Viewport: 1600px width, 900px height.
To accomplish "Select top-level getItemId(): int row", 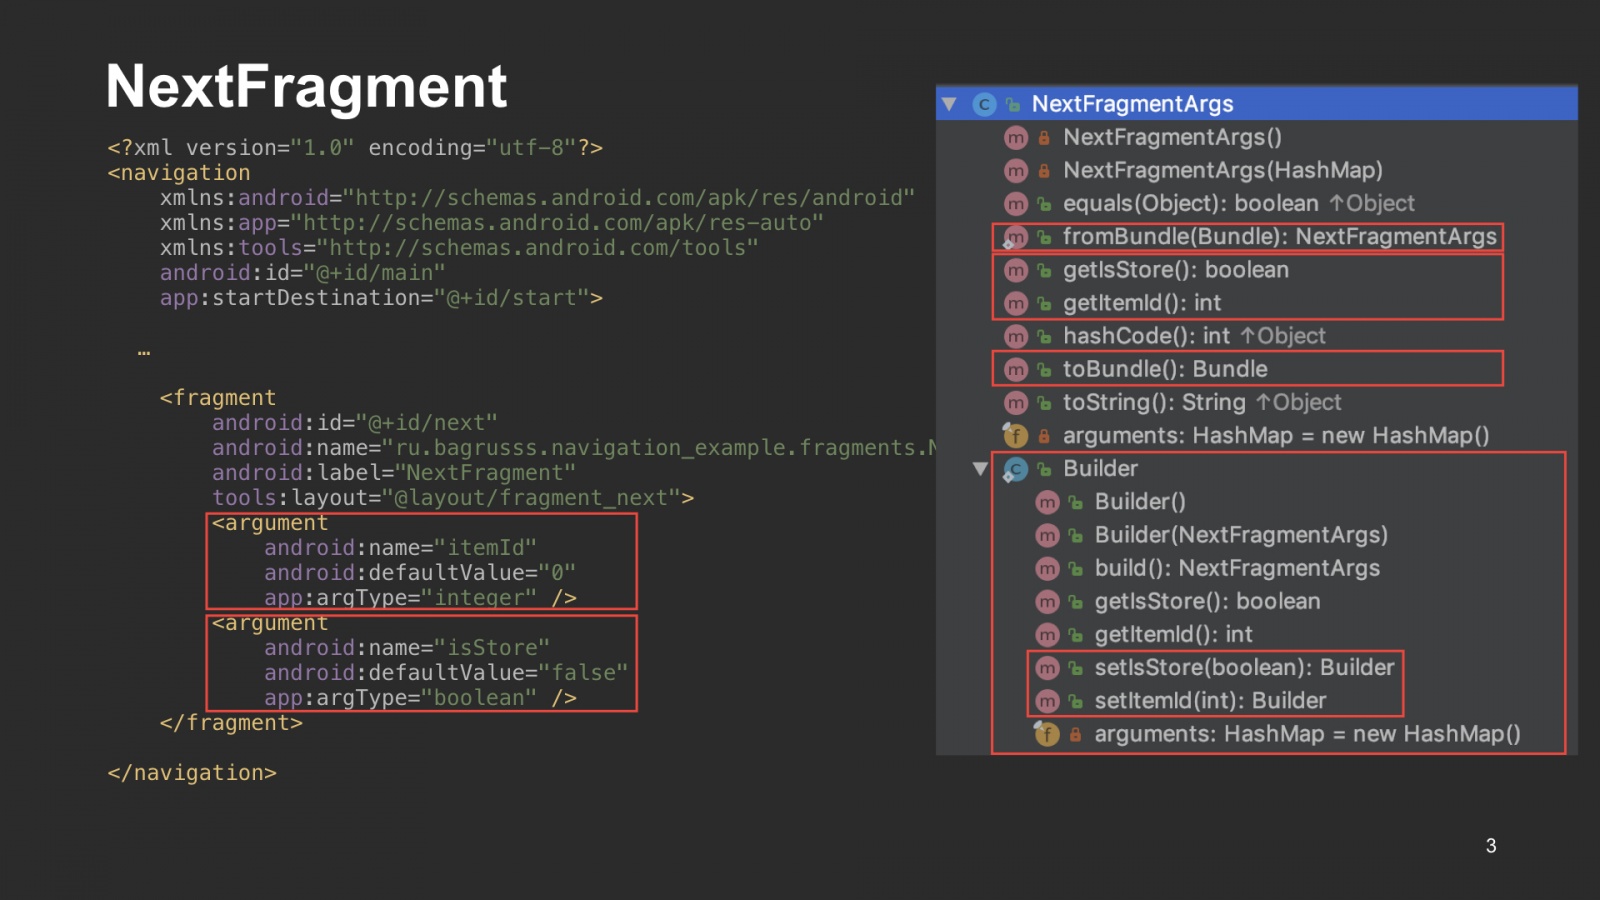I will click(x=1257, y=303).
